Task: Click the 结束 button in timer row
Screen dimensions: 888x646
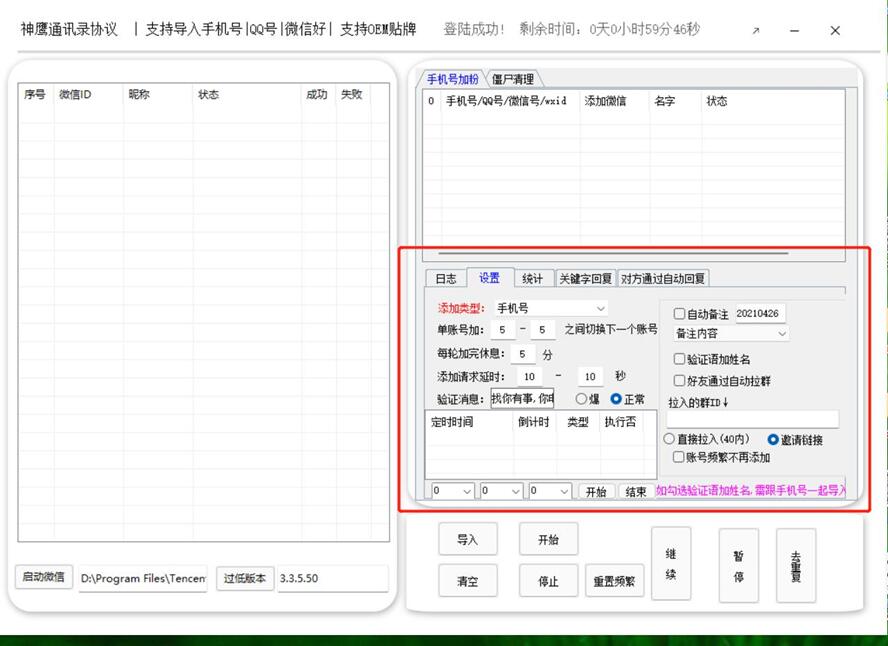Action: pyautogui.click(x=636, y=491)
